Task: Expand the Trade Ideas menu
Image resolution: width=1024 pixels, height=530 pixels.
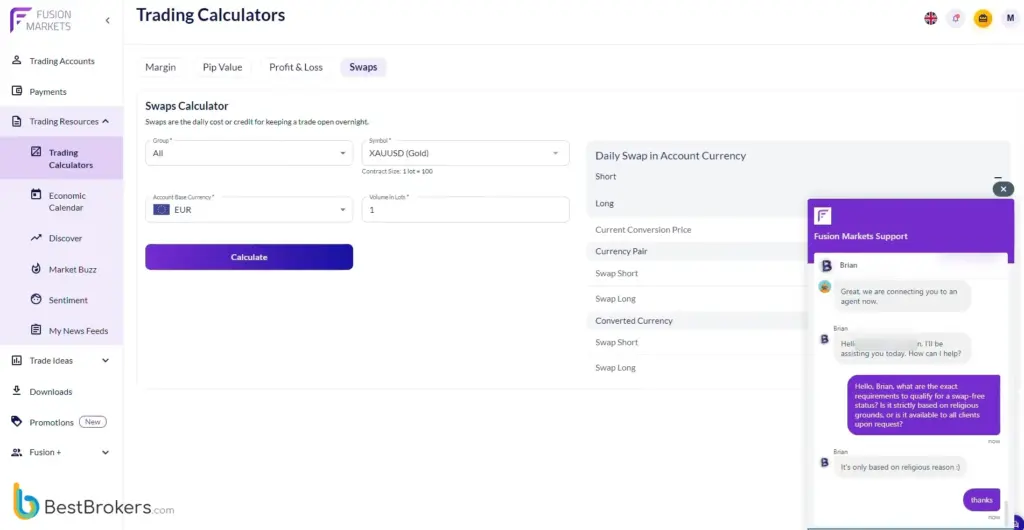Action: [106, 360]
